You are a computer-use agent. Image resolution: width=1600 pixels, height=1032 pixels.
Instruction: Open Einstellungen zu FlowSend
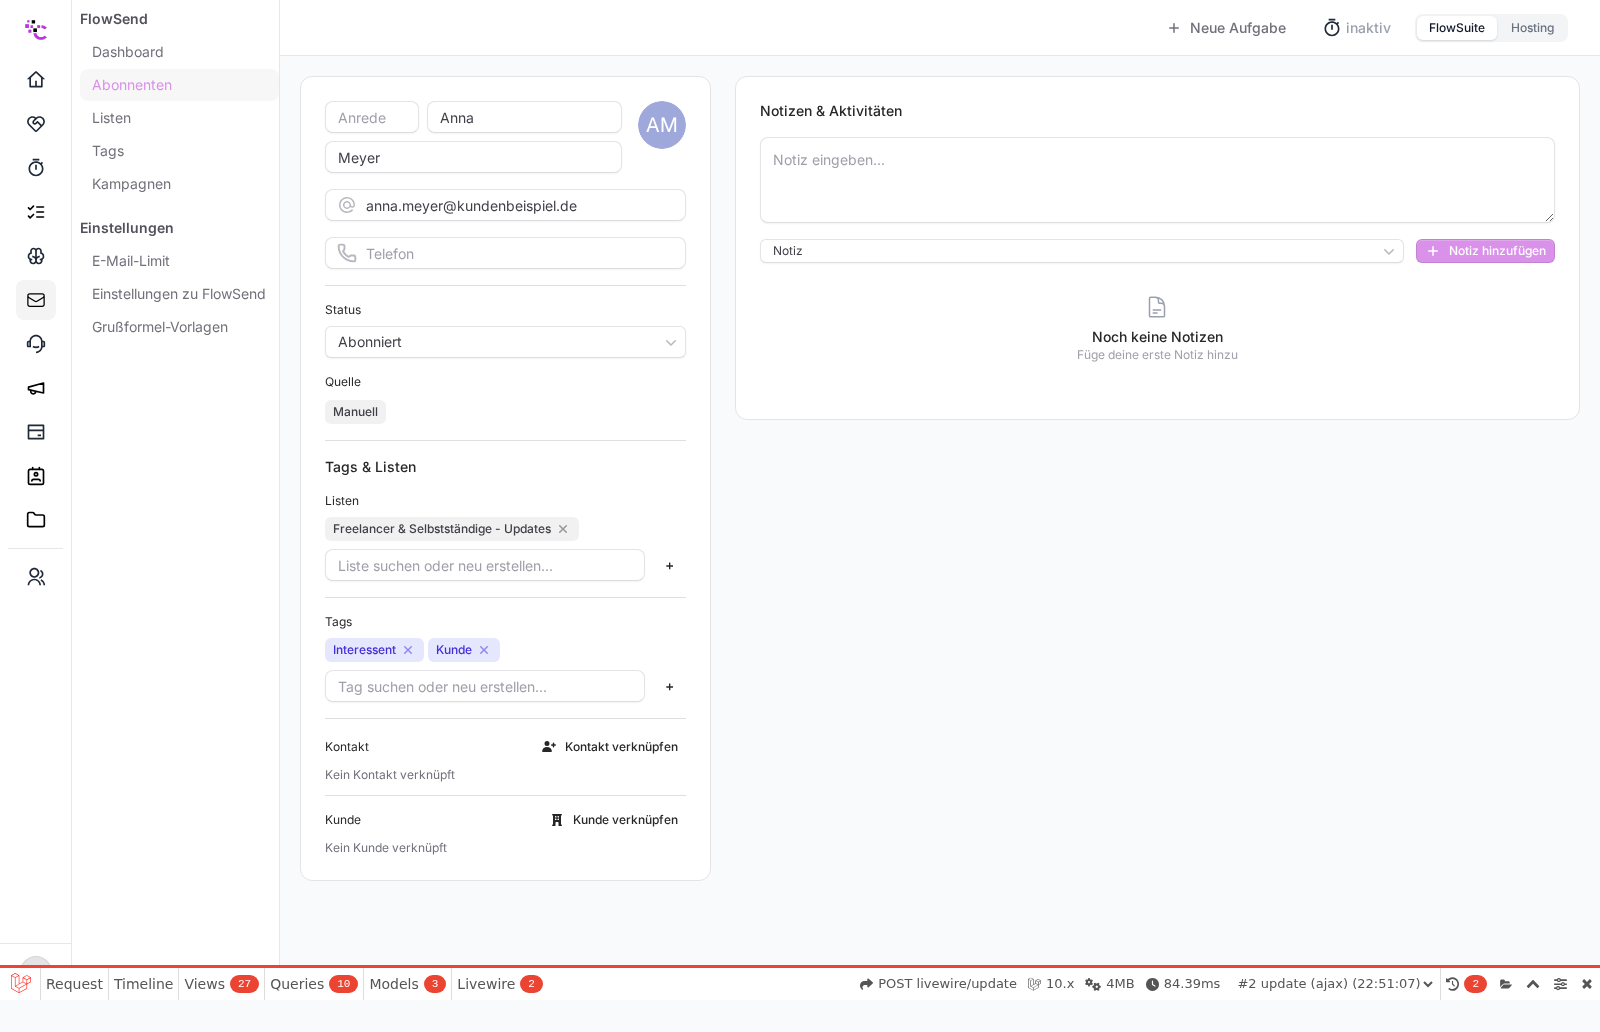tap(179, 294)
